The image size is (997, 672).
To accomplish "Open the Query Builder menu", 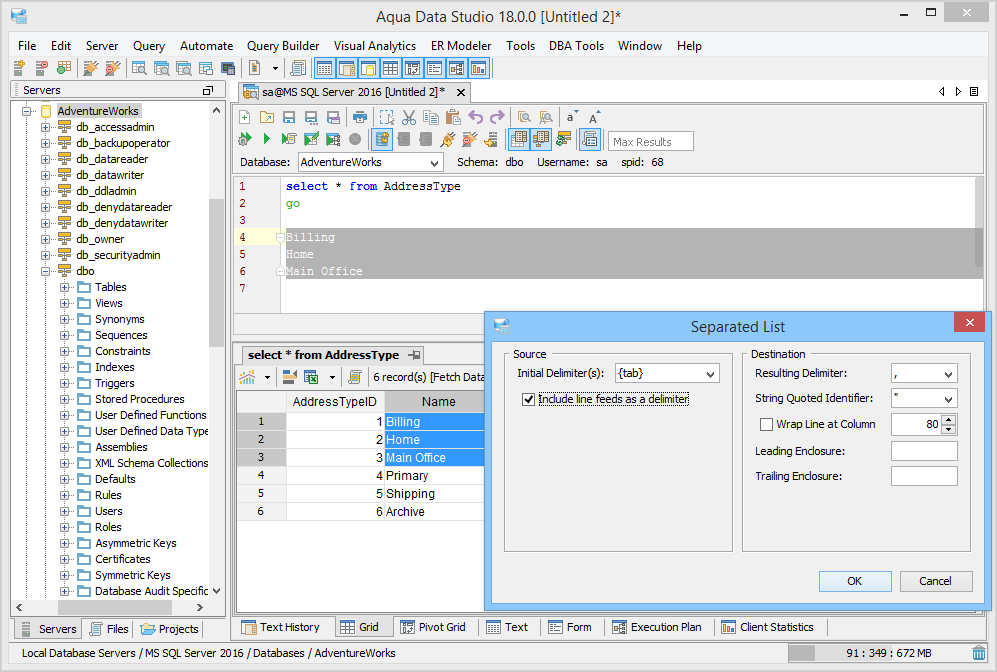I will [283, 46].
